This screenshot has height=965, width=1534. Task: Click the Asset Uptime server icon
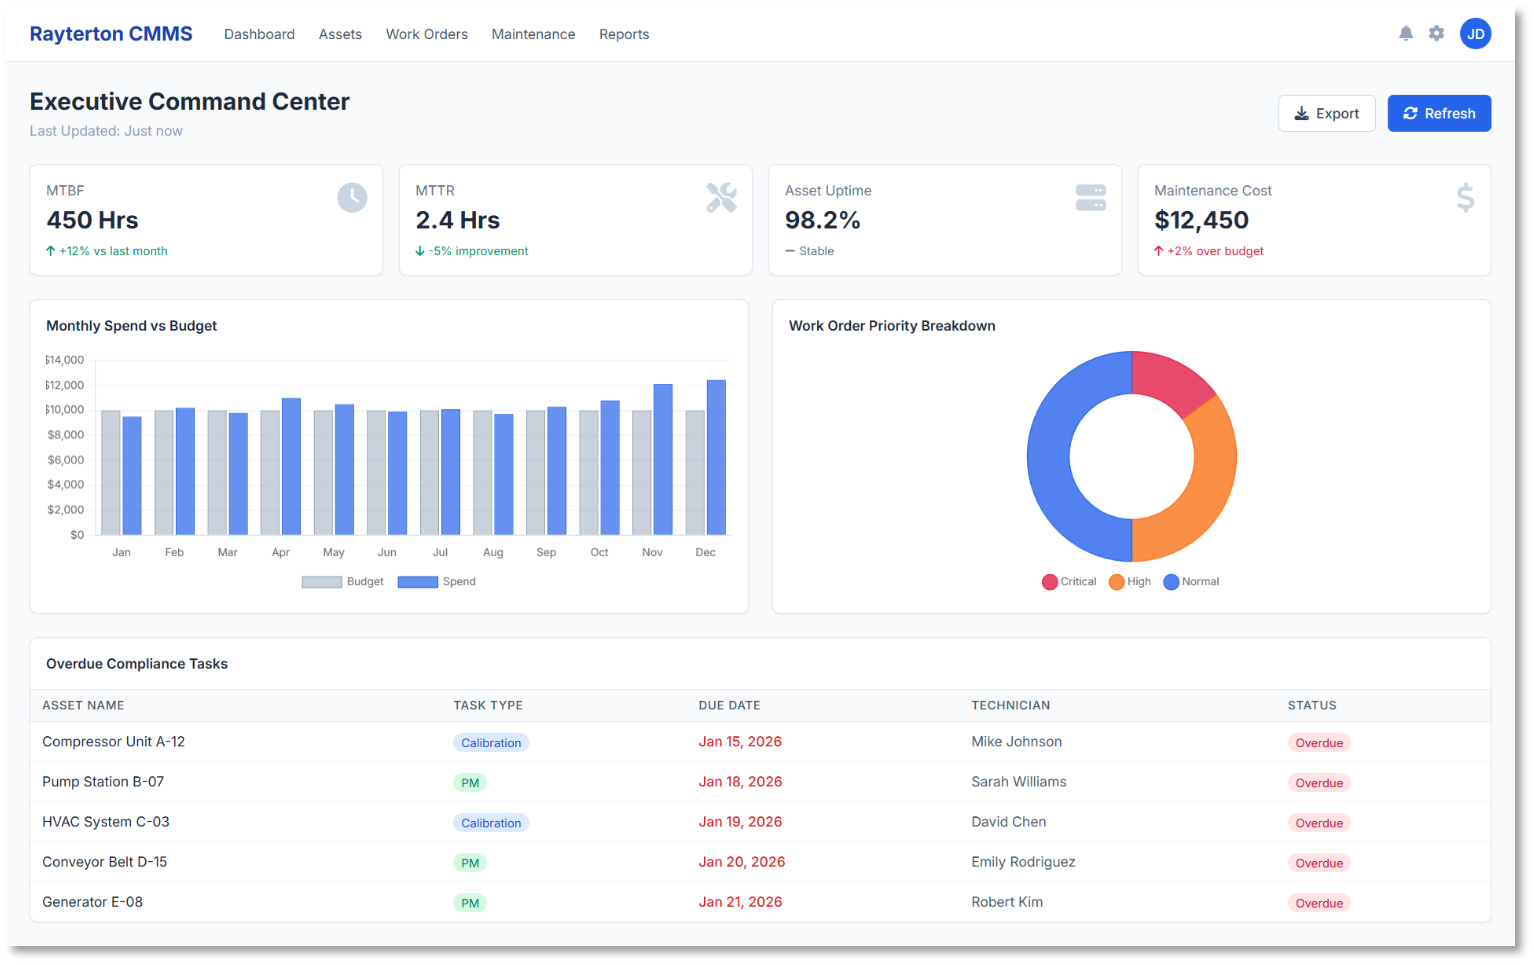coord(1090,198)
